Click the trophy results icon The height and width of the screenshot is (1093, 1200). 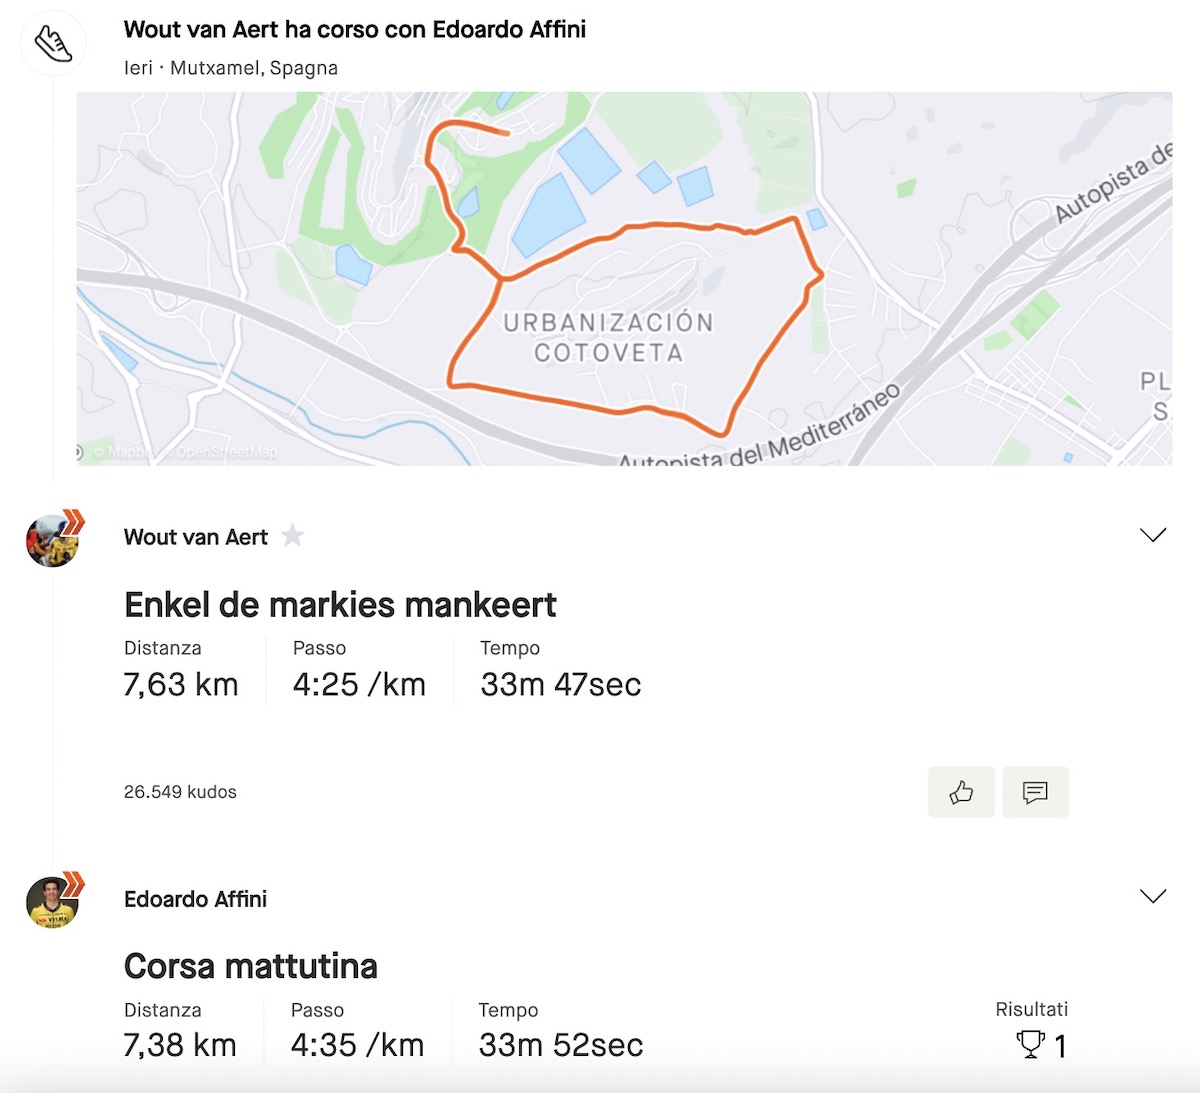point(1030,1045)
